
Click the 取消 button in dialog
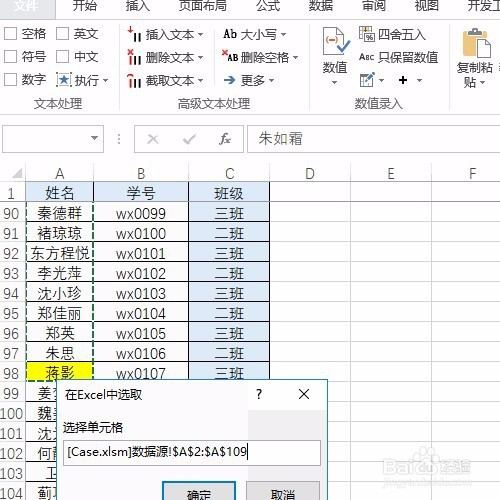tap(283, 492)
